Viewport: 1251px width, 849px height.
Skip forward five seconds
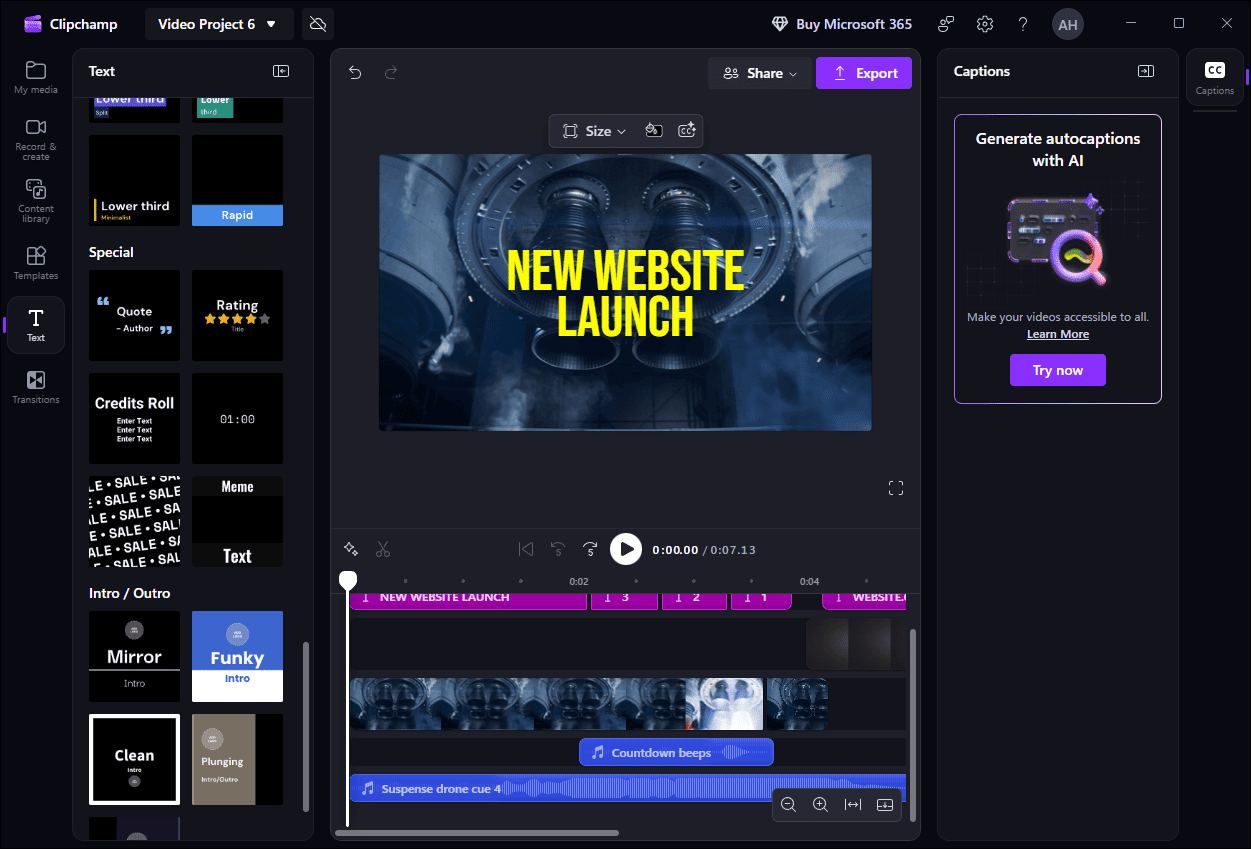591,548
